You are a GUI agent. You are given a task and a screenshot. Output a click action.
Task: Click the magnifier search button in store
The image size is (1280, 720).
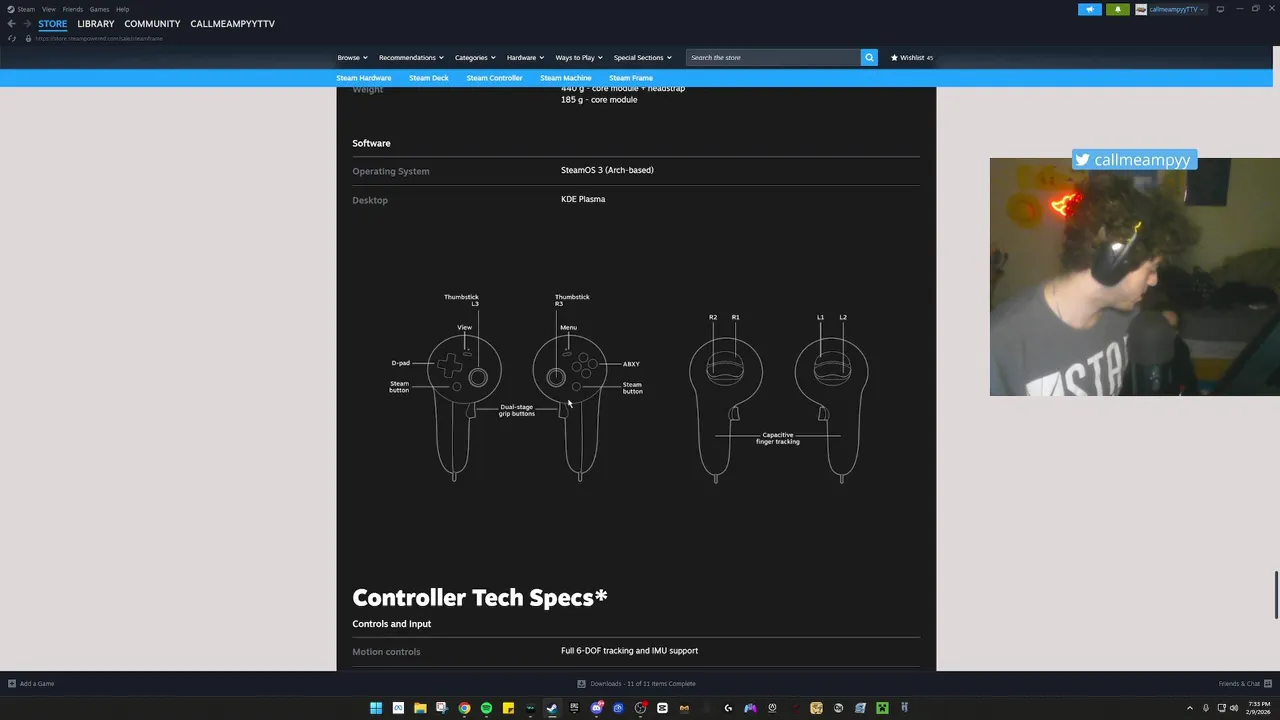pos(869,57)
